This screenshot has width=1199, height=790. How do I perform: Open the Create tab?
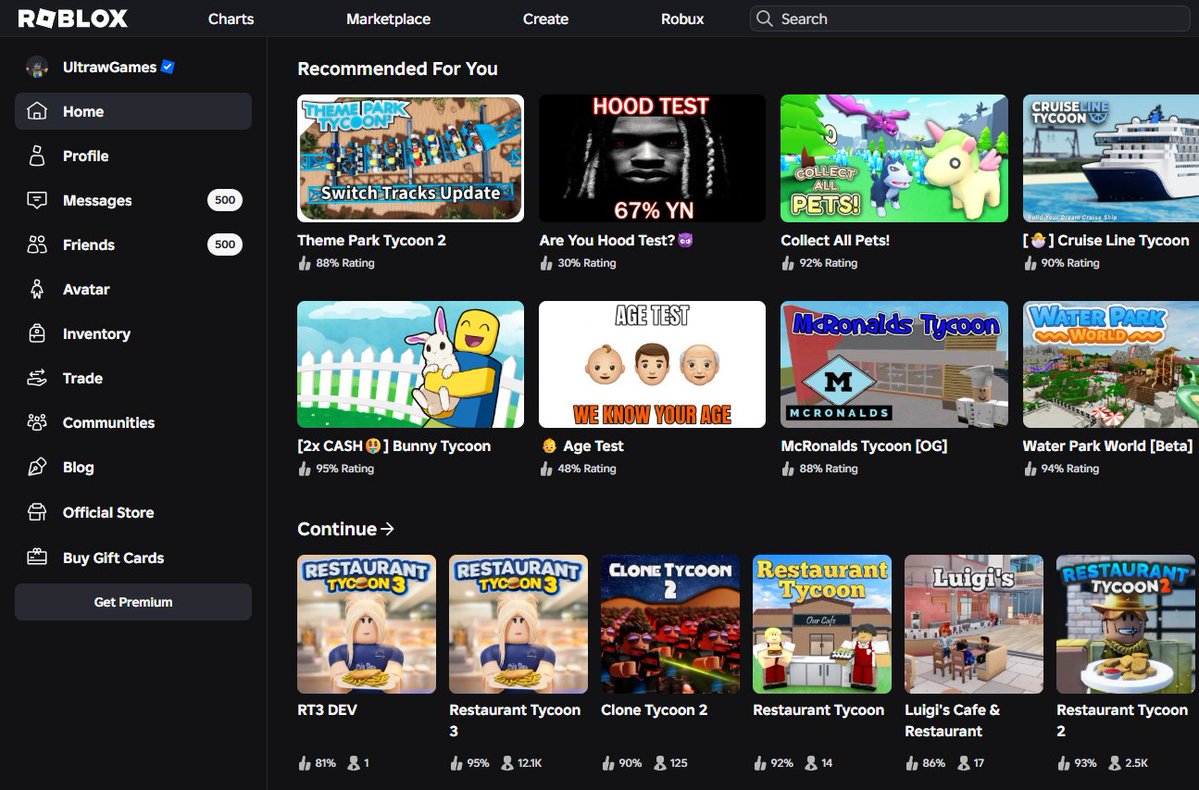[545, 18]
